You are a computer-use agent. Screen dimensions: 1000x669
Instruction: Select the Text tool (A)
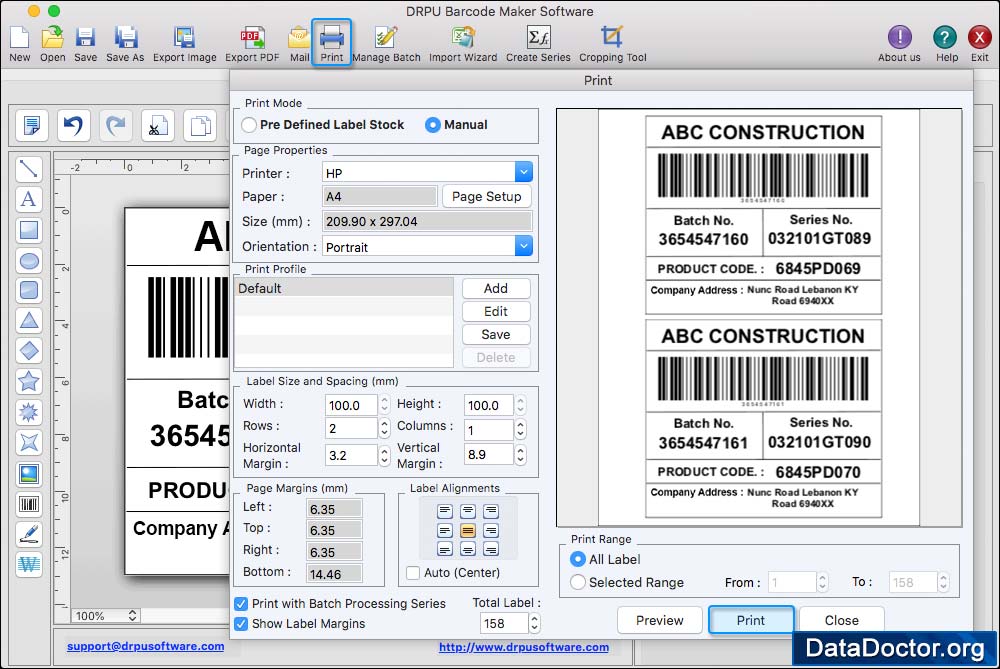pos(29,199)
